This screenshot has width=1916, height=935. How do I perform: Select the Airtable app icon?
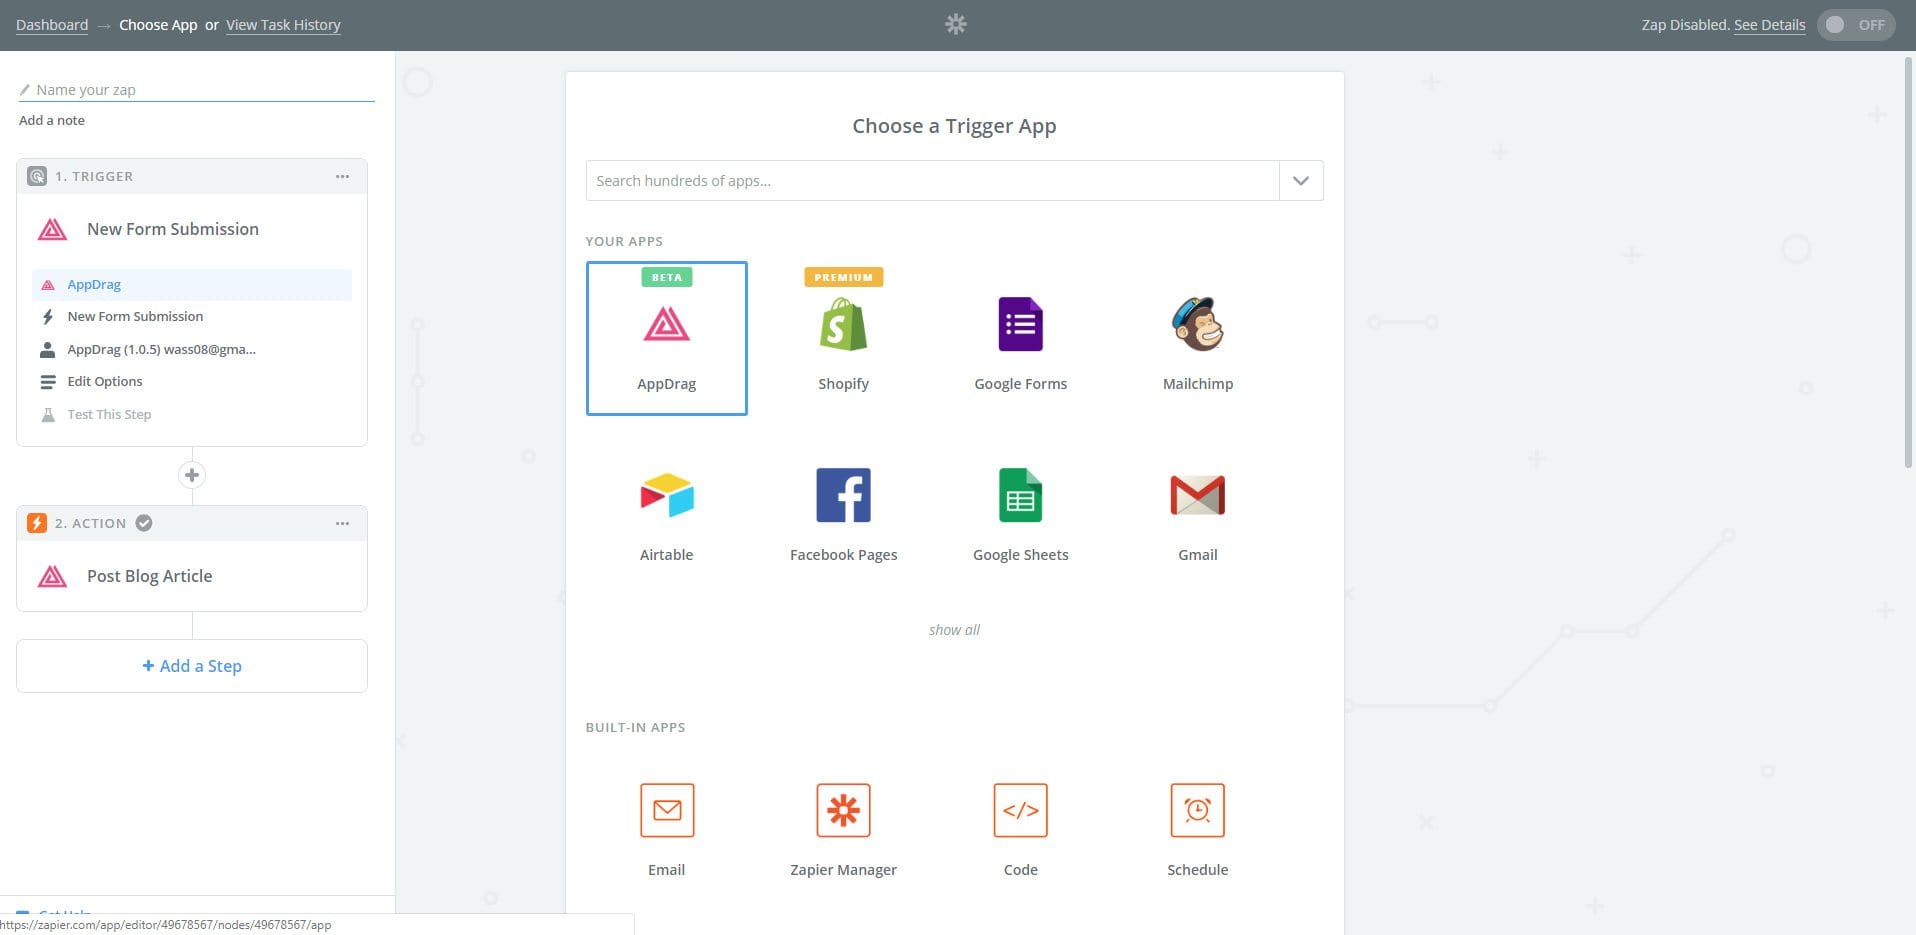[666, 495]
